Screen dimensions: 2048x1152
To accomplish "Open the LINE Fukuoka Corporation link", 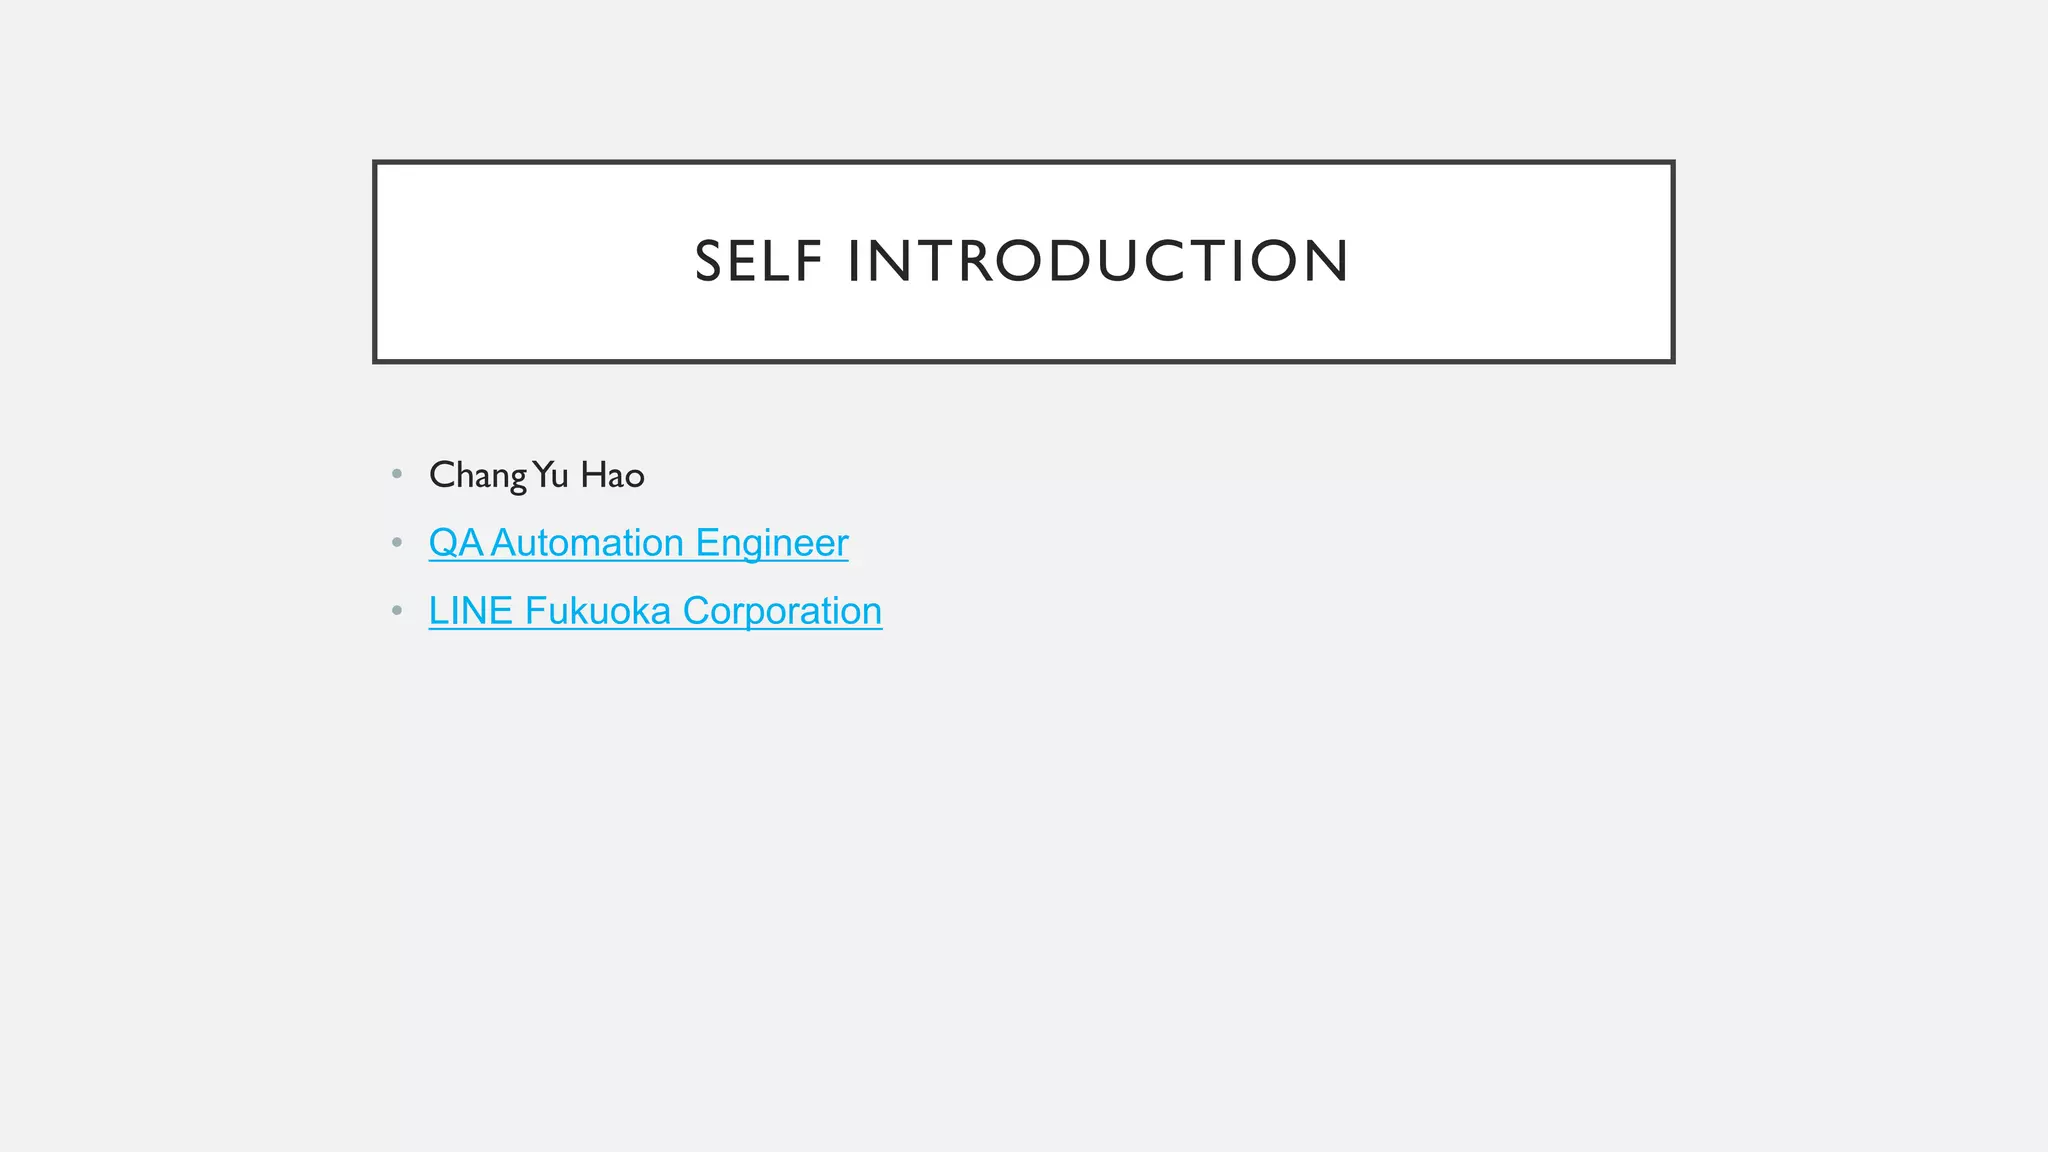I will (655, 611).
